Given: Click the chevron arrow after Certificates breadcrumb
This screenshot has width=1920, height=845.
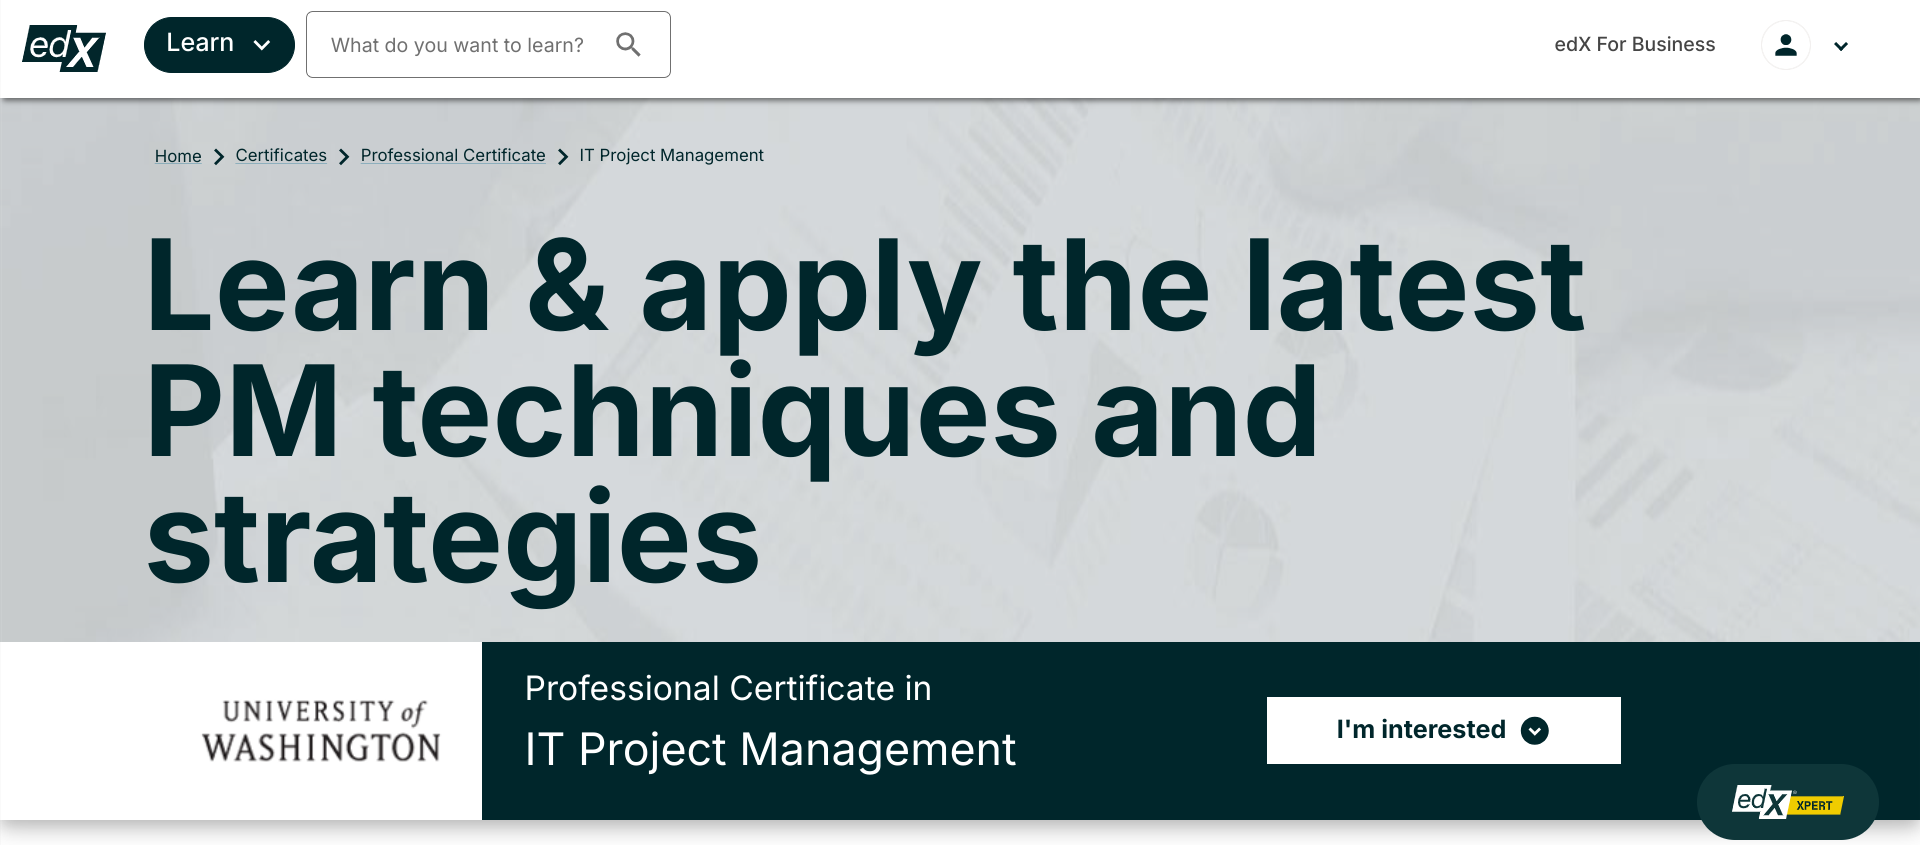Looking at the screenshot, I should [344, 157].
